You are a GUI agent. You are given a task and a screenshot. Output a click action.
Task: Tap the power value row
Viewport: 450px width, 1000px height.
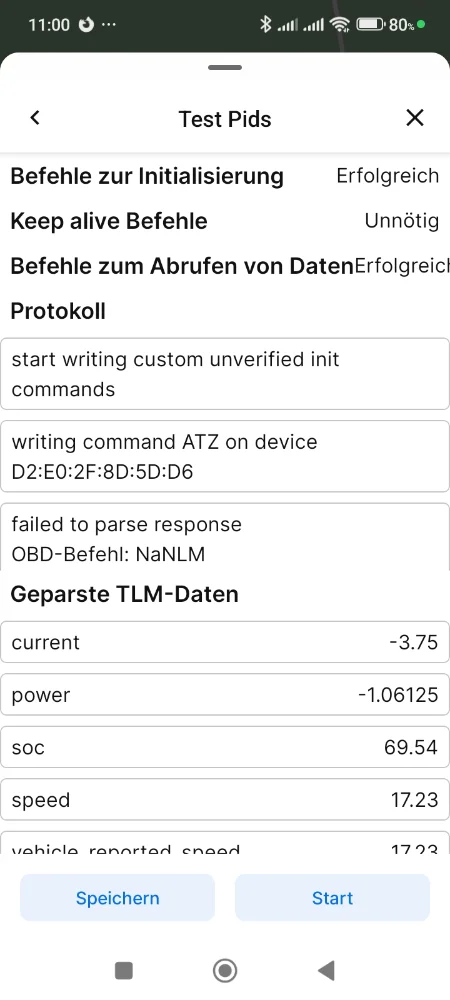pos(225,695)
